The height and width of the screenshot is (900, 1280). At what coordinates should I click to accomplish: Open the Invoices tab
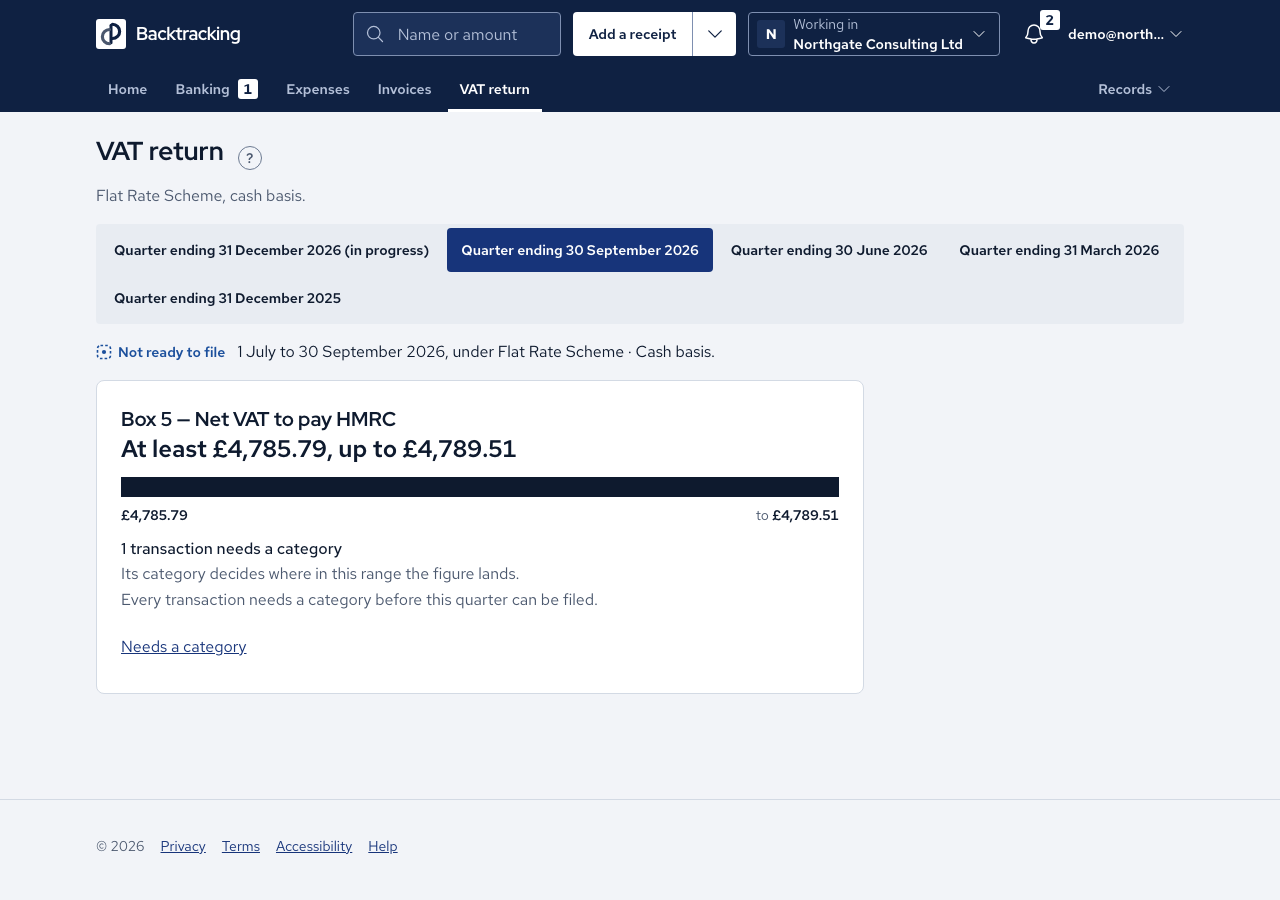coord(405,89)
